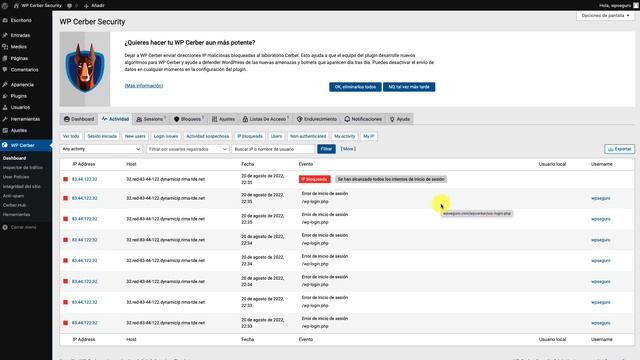Open 'Anti-spam' in the WP Cerber submenu
The width and height of the screenshot is (640, 360).
[x=13, y=196]
